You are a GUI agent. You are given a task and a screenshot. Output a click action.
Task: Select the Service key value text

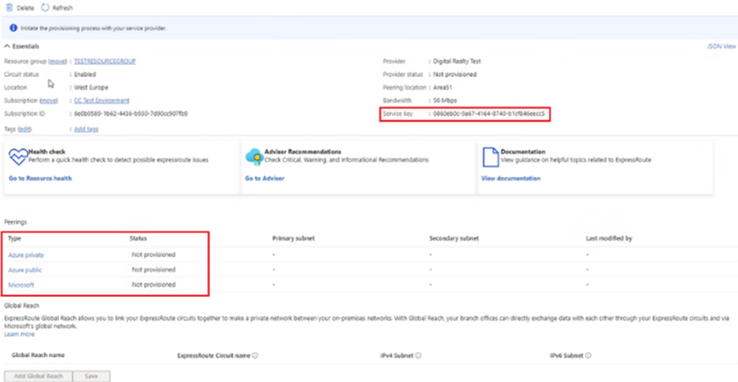click(x=489, y=114)
